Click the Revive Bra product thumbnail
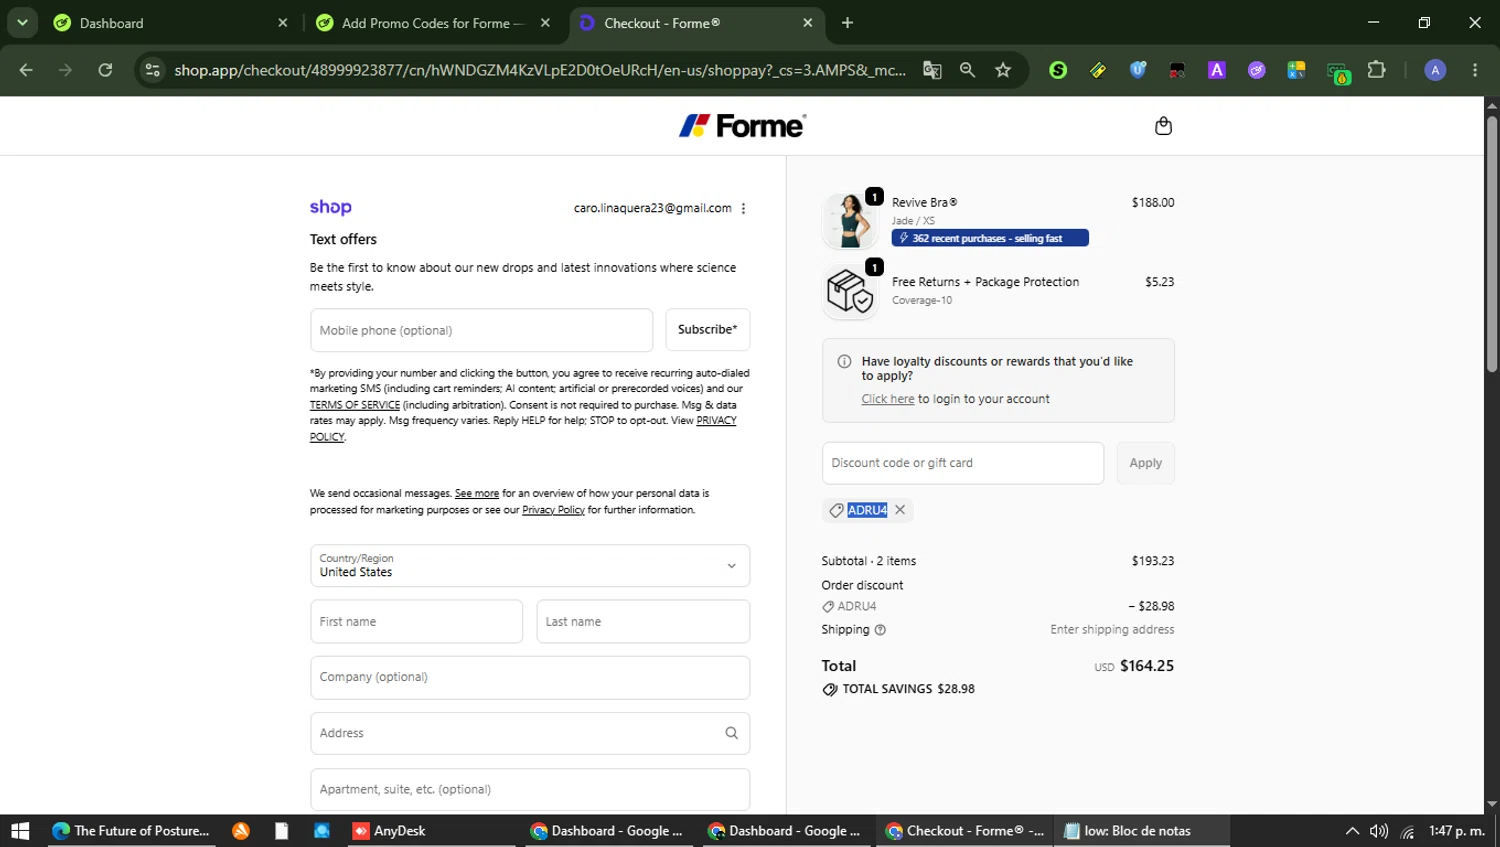 click(x=850, y=220)
